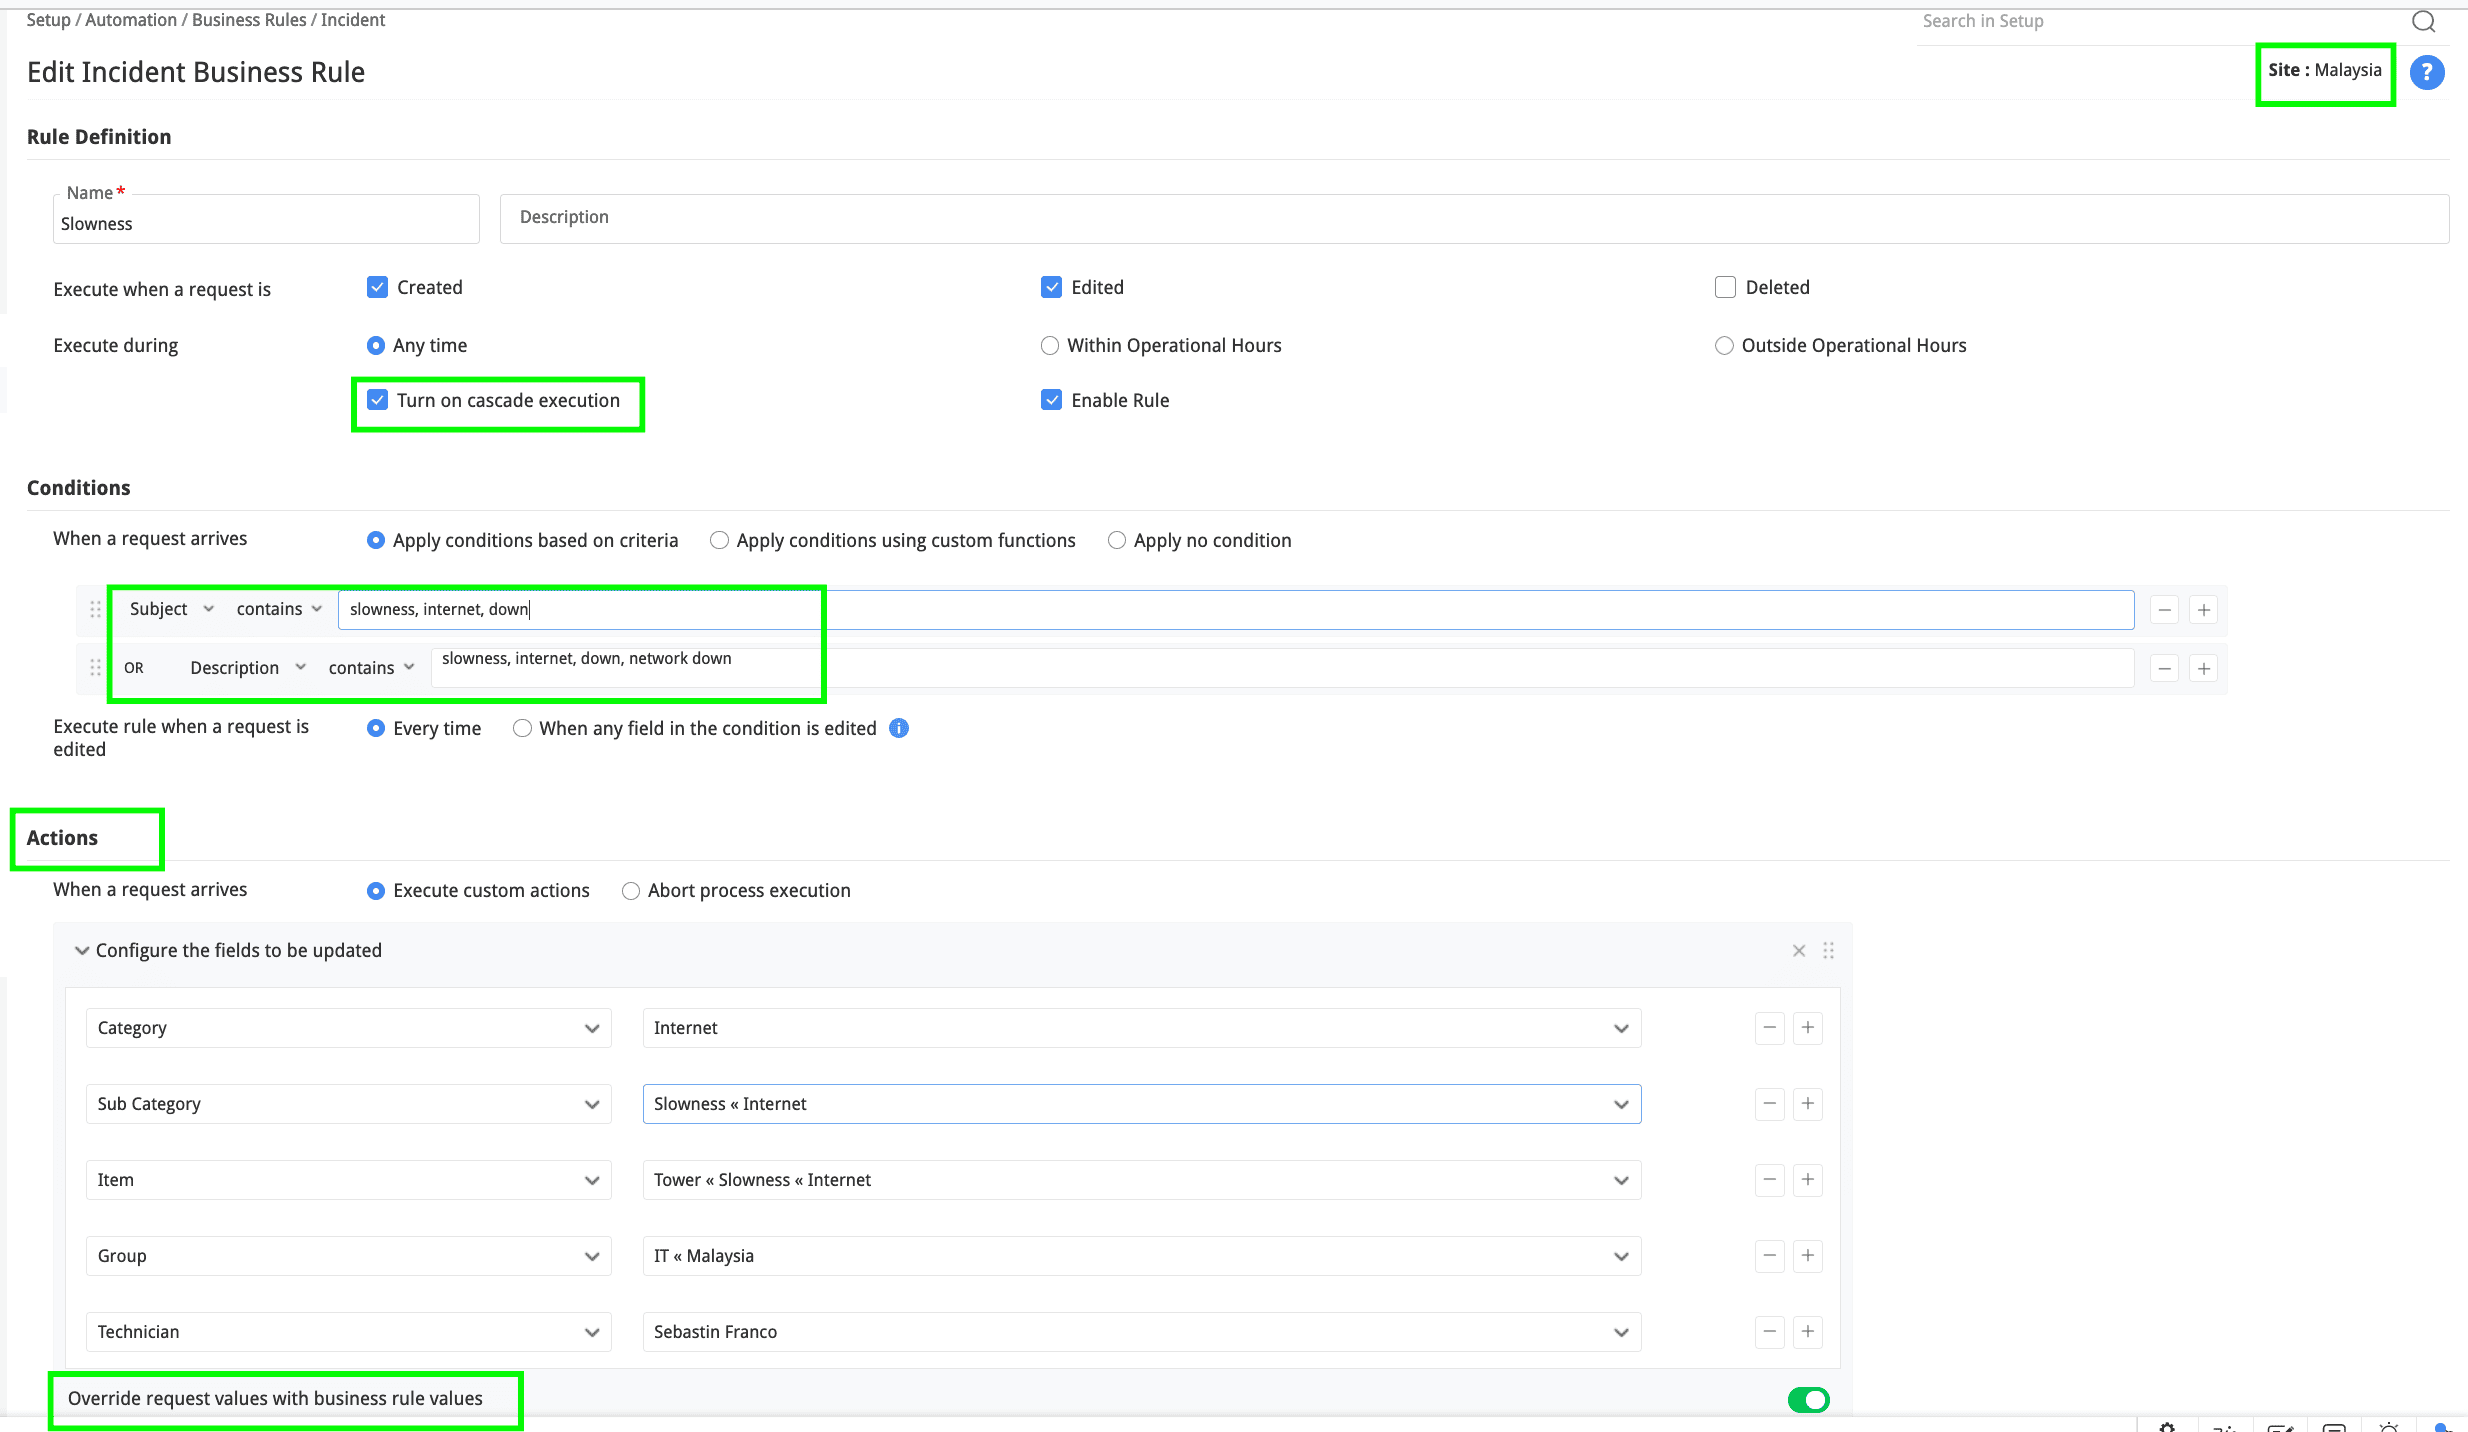The image size is (2468, 1432).
Task: Toggle off Override request values switch
Action: tap(1808, 1400)
